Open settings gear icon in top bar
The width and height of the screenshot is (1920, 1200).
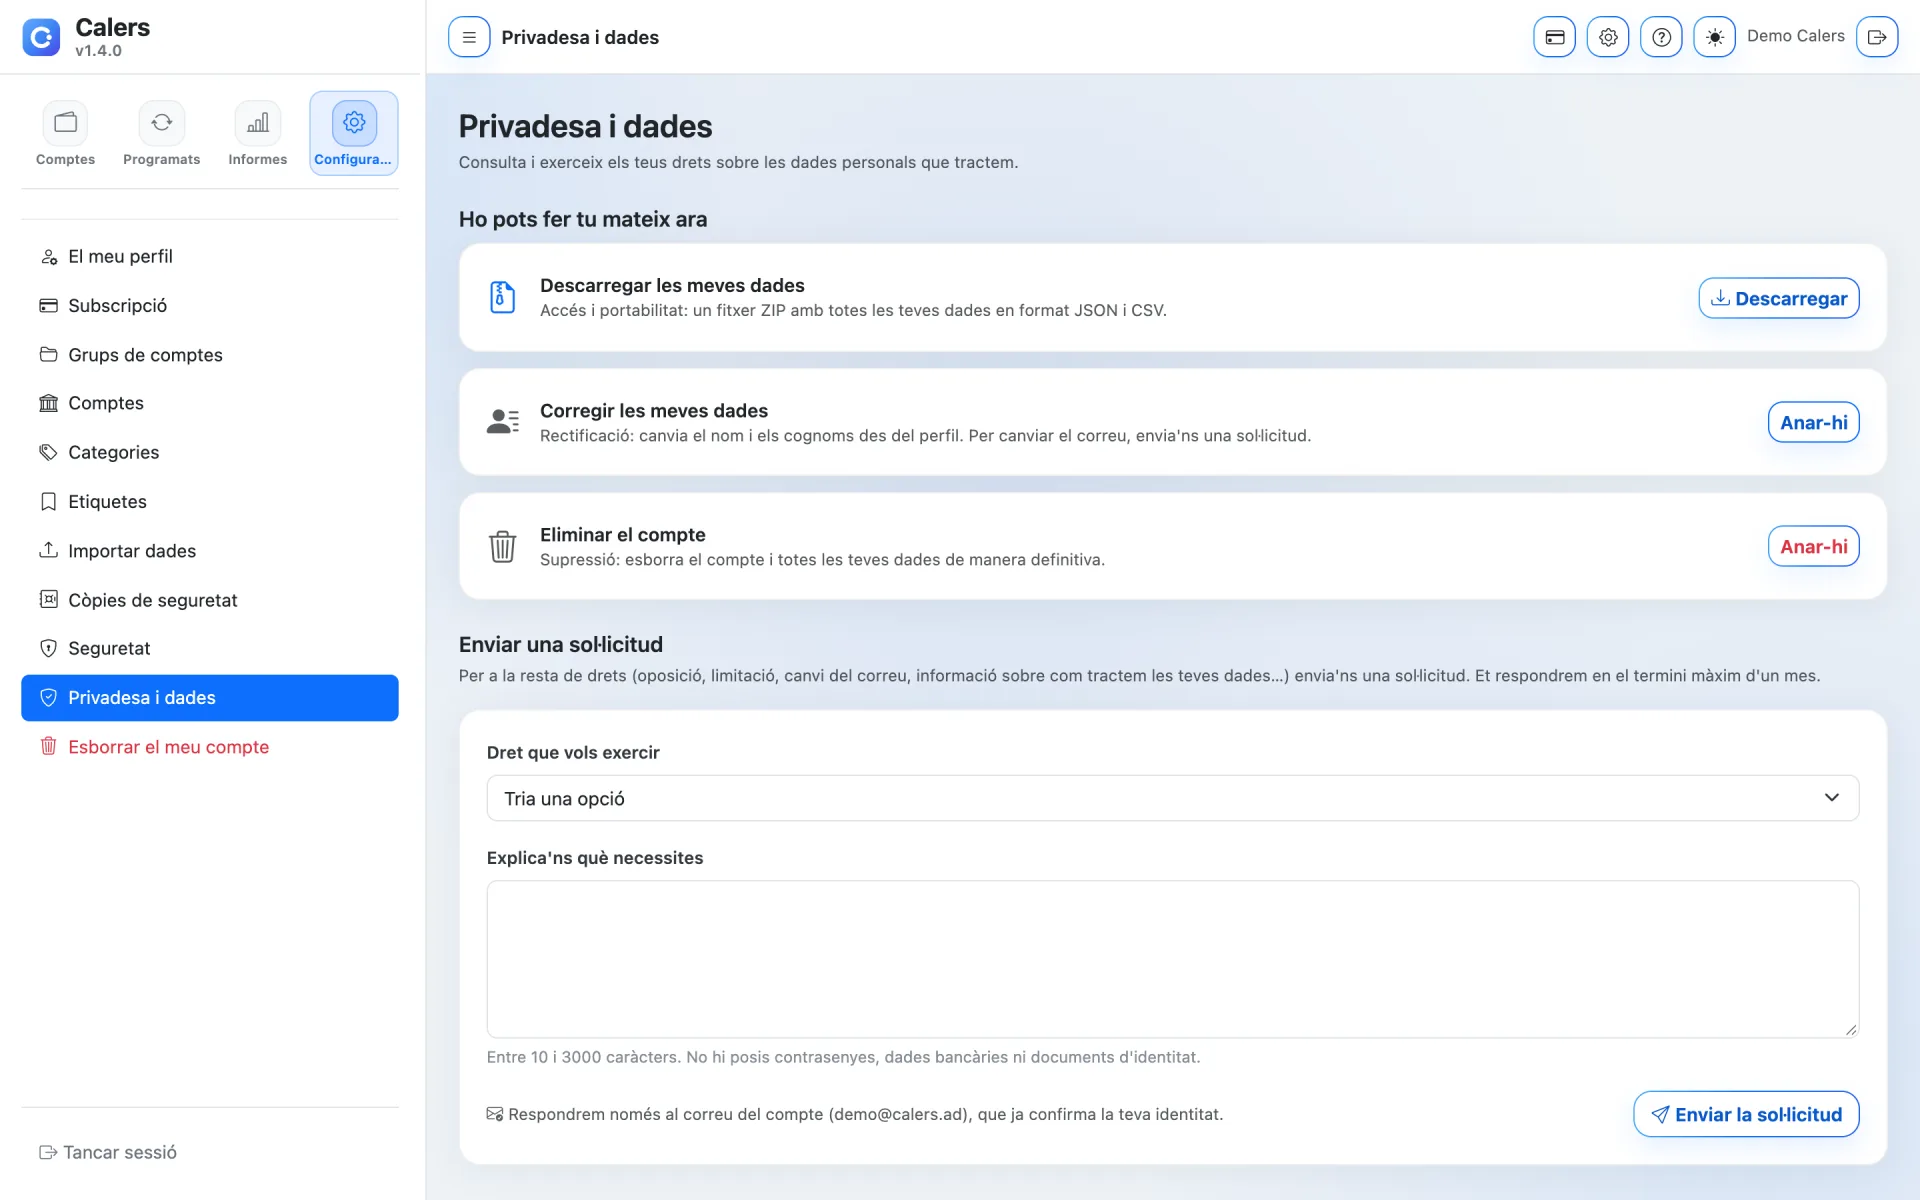(x=1608, y=37)
